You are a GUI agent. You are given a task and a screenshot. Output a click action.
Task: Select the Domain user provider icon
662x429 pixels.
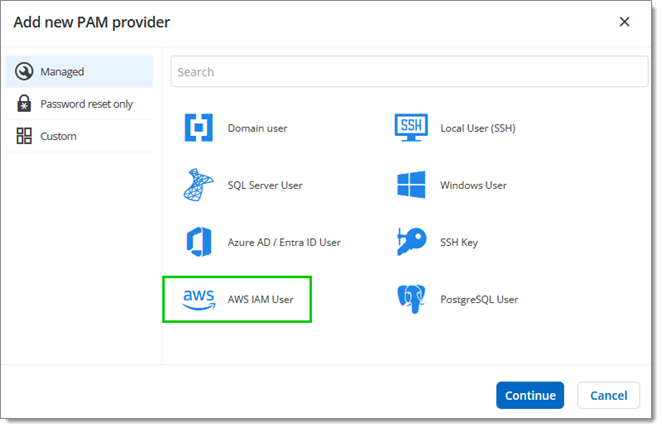coord(199,128)
